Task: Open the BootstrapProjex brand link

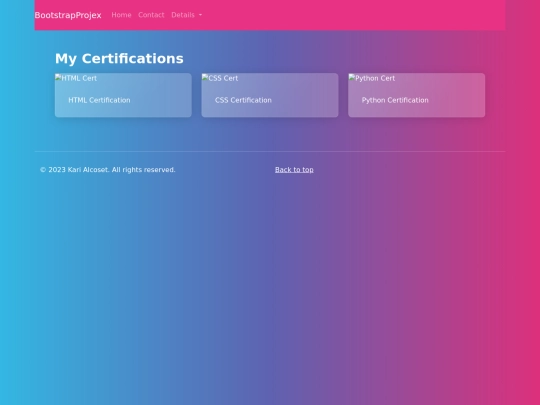Action: (68, 15)
